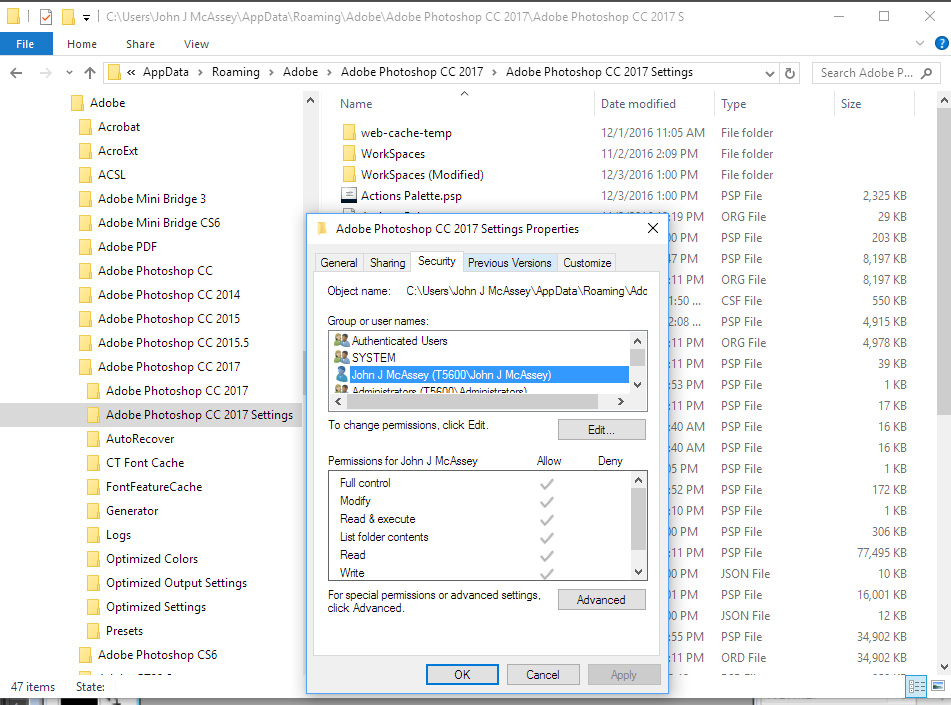Viewport: 951px width, 705px height.
Task: Click Edit... to change permissions
Action: point(601,430)
